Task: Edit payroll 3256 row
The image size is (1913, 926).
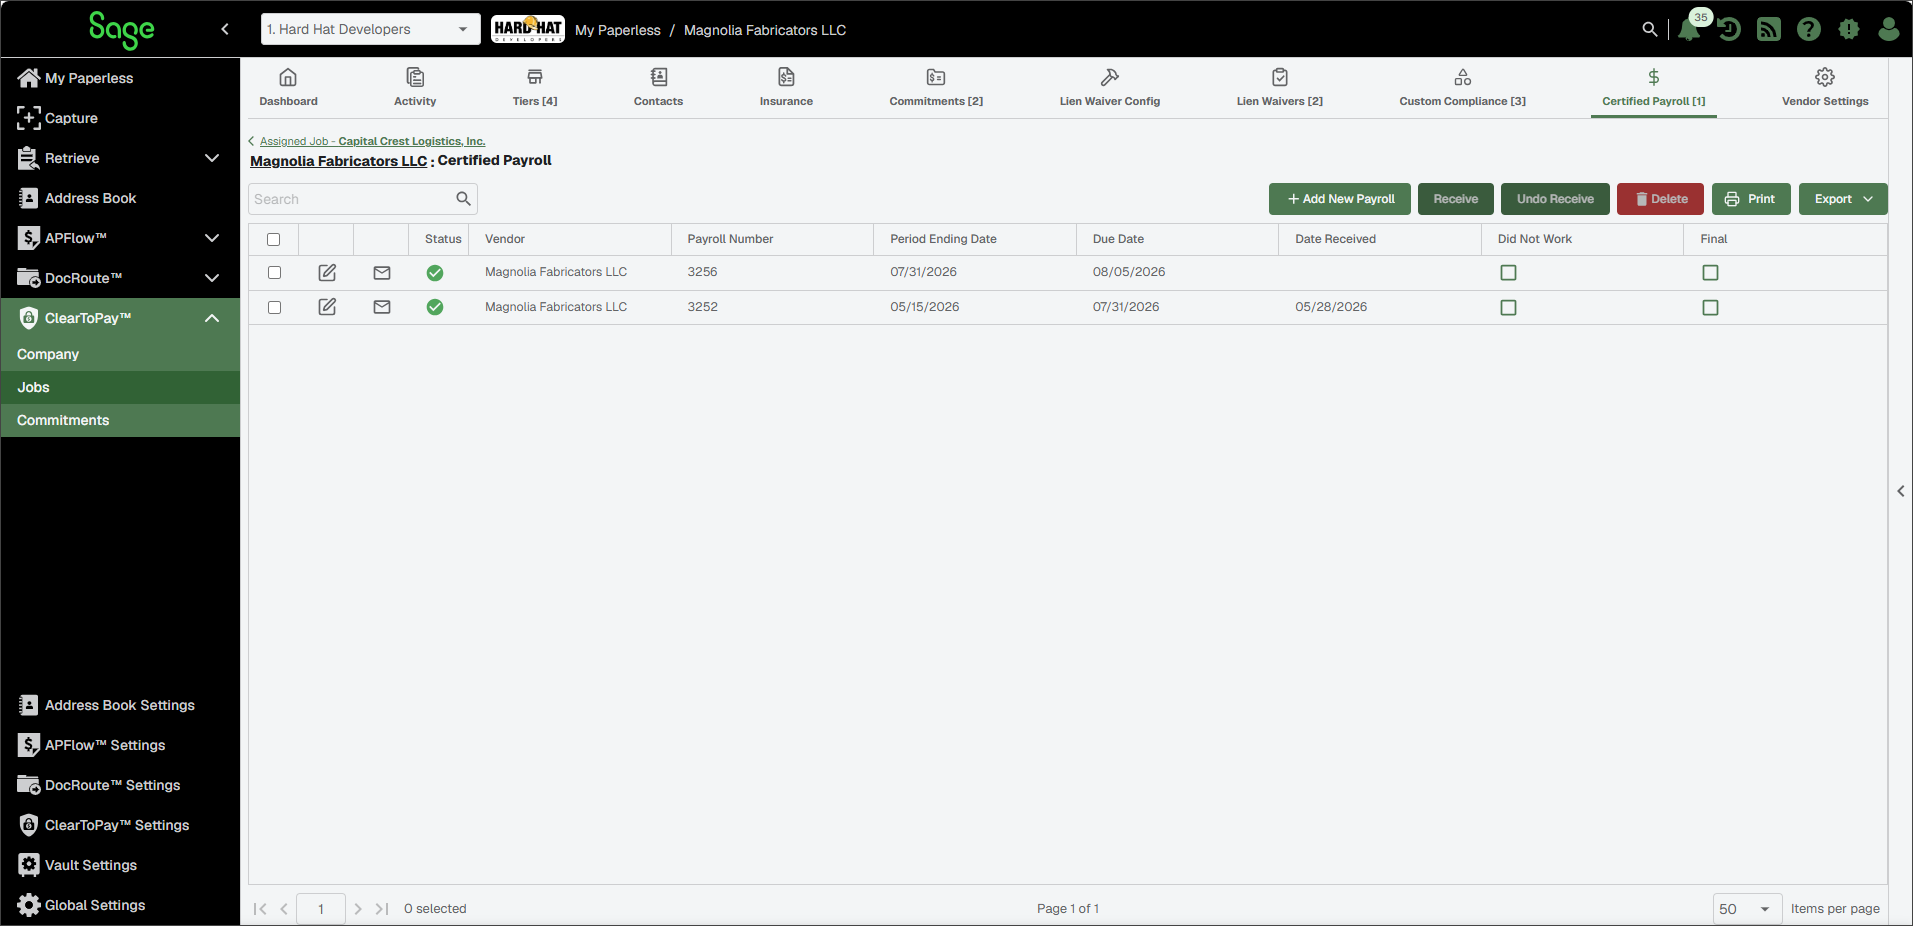Action: (x=327, y=273)
